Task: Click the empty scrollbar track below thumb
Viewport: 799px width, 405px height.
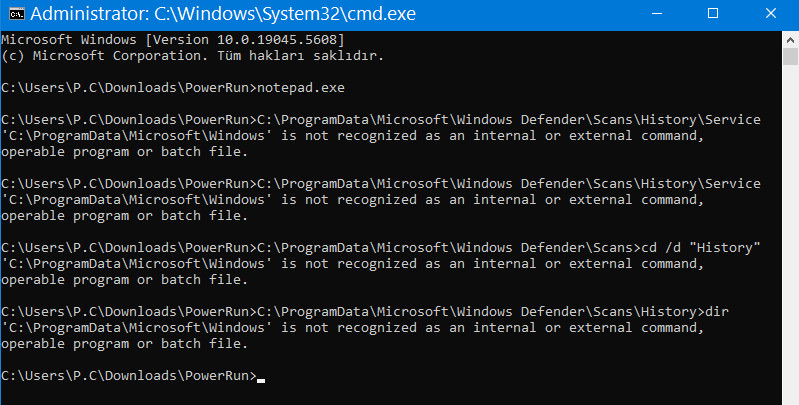Action: point(790,234)
